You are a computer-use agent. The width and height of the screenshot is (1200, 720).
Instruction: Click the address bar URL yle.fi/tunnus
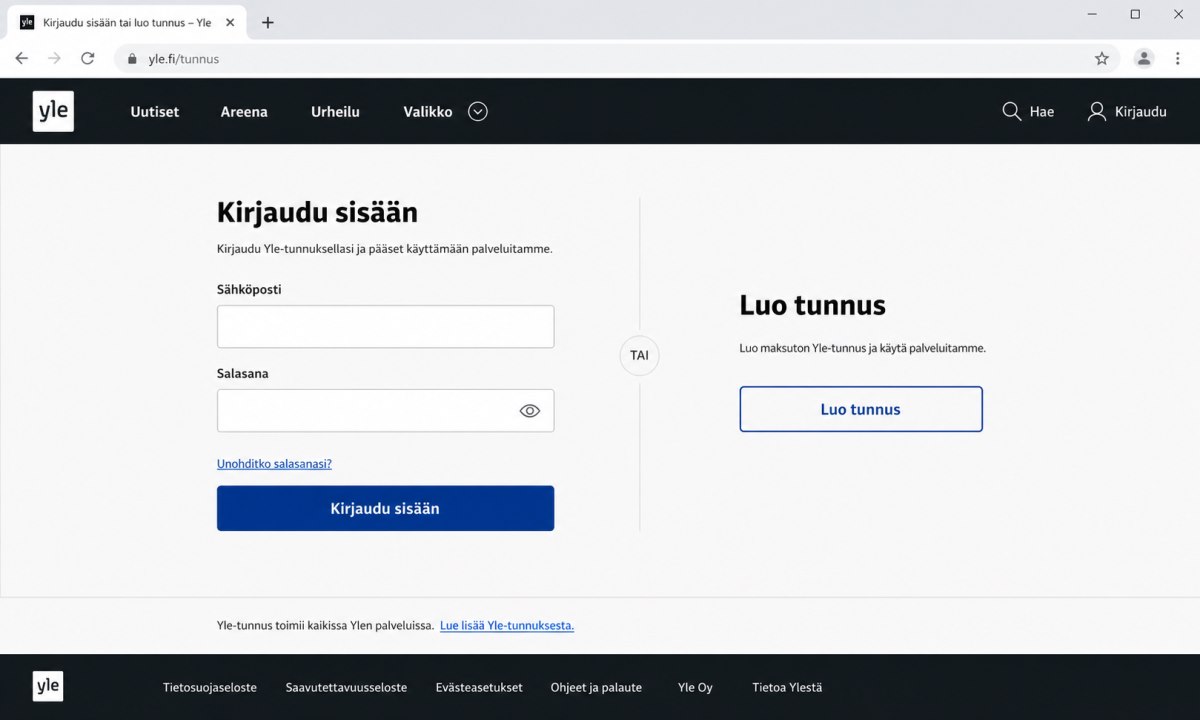pyautogui.click(x=183, y=59)
